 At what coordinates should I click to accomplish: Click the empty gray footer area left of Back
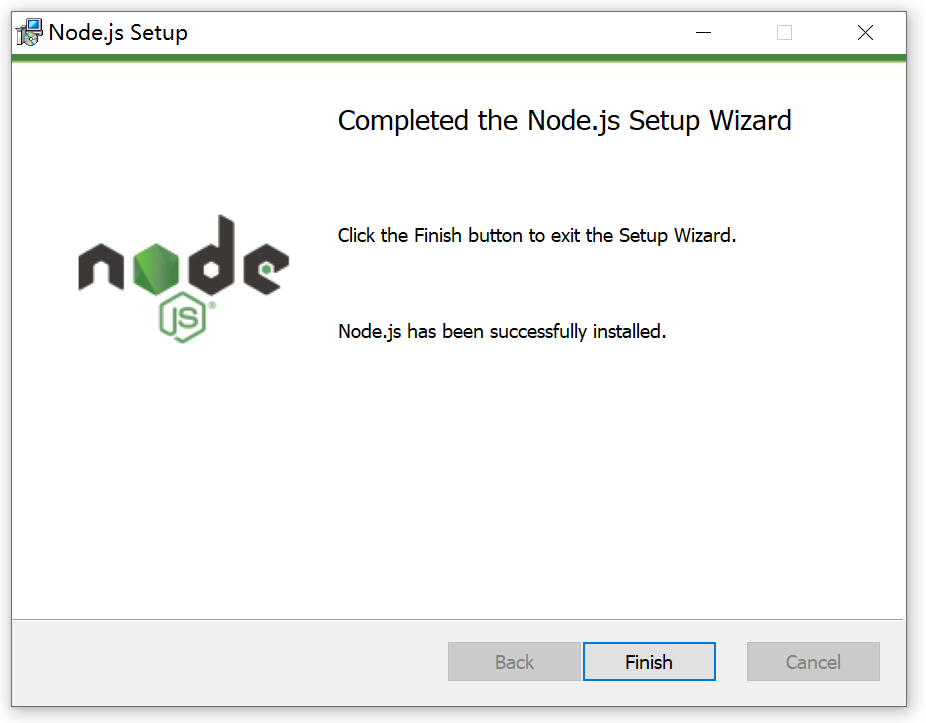pos(229,662)
